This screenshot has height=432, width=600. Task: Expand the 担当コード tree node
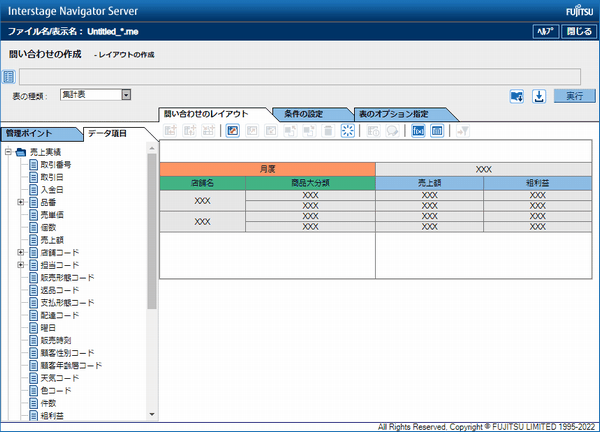pyautogui.click(x=21, y=265)
